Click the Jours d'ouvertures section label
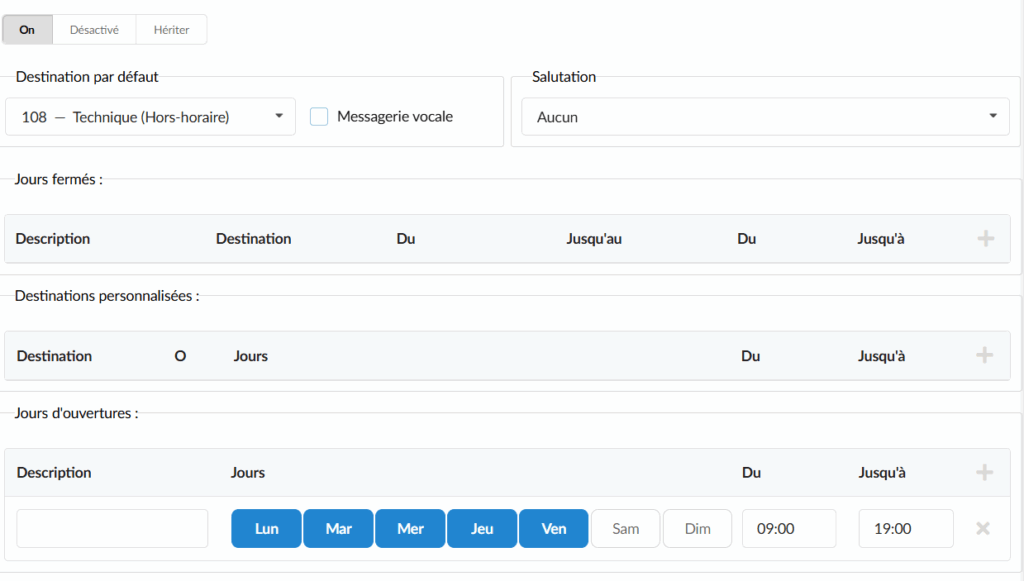The width and height of the screenshot is (1024, 581). pyautogui.click(x=76, y=413)
